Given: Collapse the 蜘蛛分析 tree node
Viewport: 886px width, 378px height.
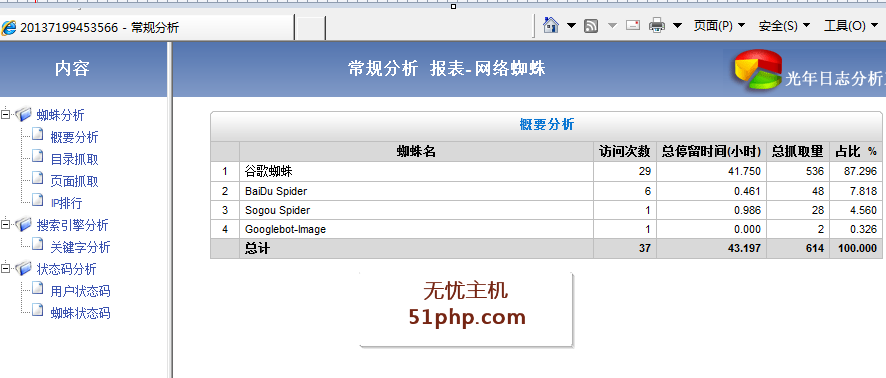Looking at the screenshot, I should click(6, 114).
